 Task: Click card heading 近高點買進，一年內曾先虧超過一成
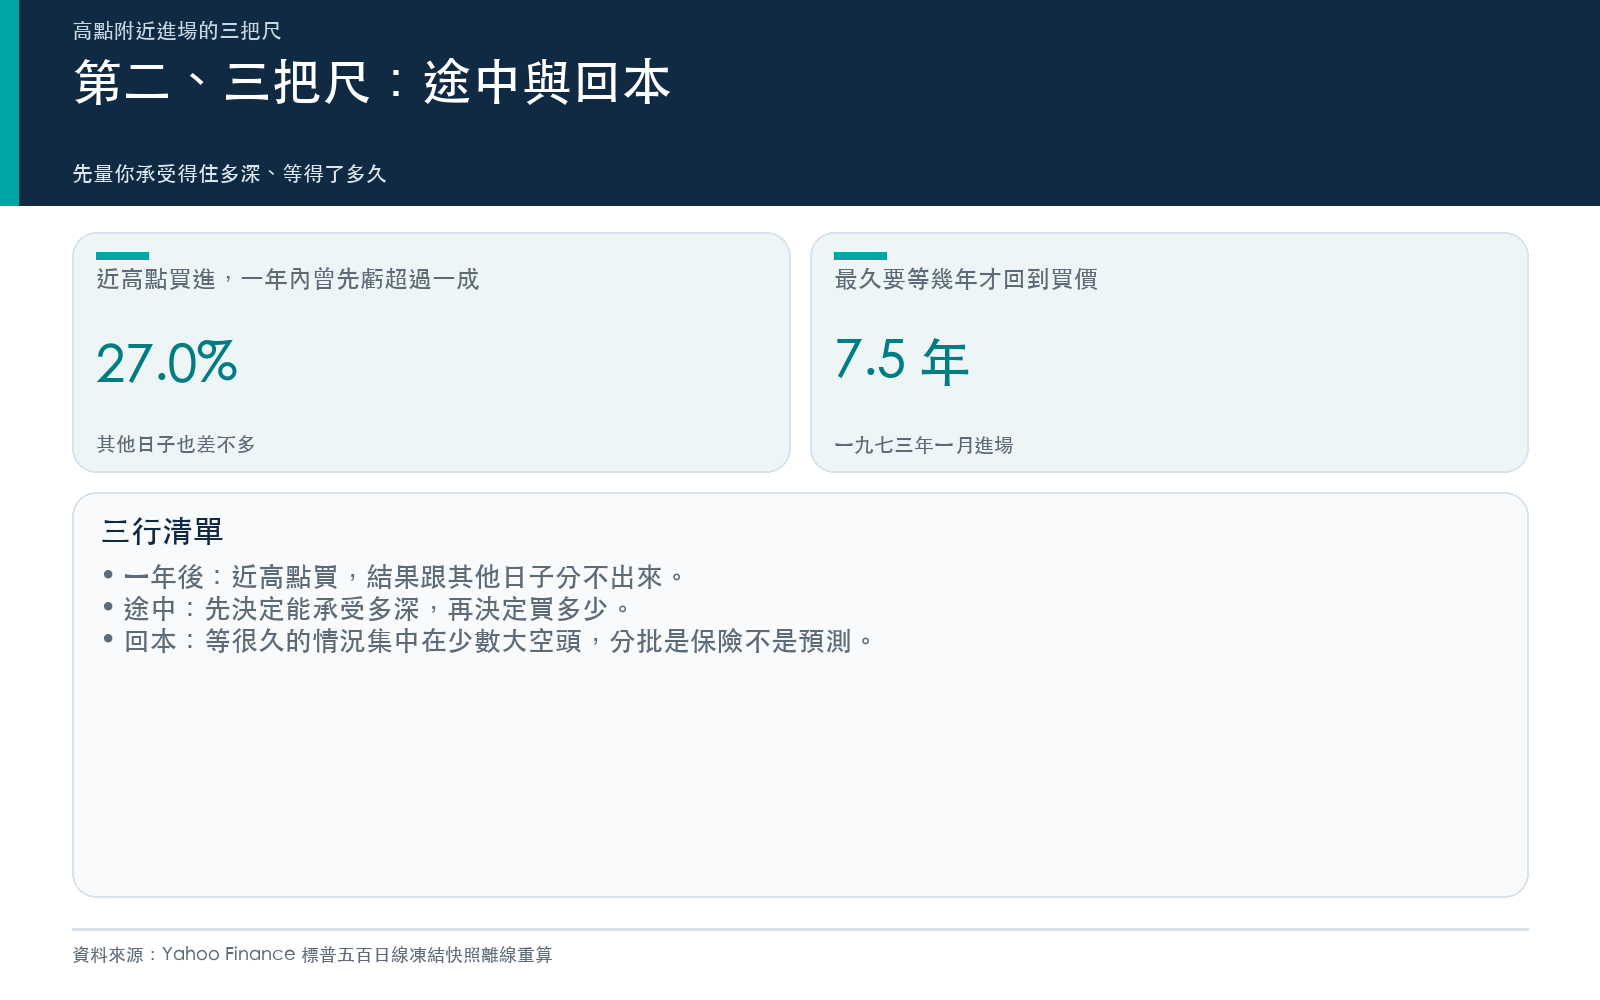(x=288, y=279)
